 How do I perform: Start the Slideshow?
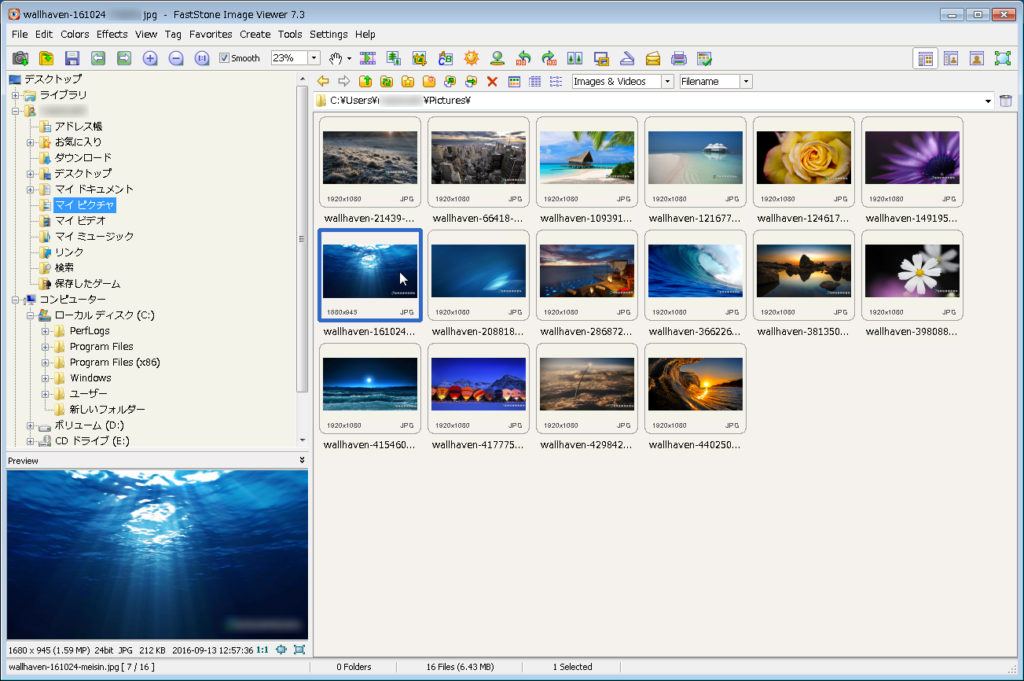368,59
